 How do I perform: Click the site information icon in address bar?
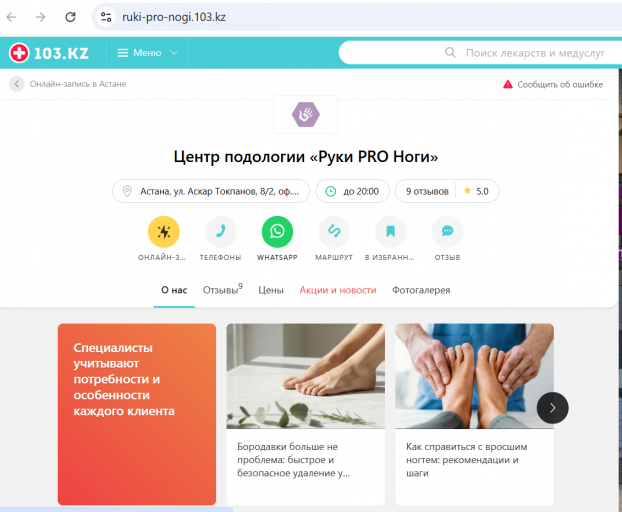tap(106, 17)
